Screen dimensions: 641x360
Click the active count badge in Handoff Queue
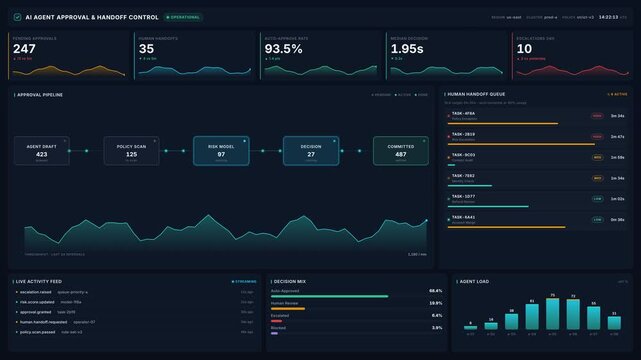(617, 94)
